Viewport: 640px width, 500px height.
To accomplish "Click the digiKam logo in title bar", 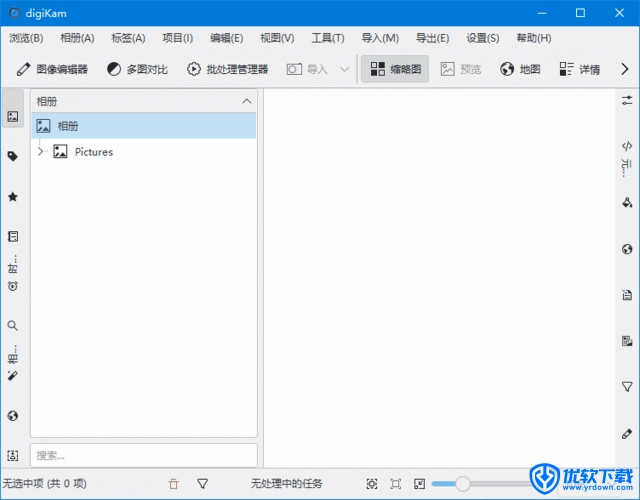I will pyautogui.click(x=14, y=13).
